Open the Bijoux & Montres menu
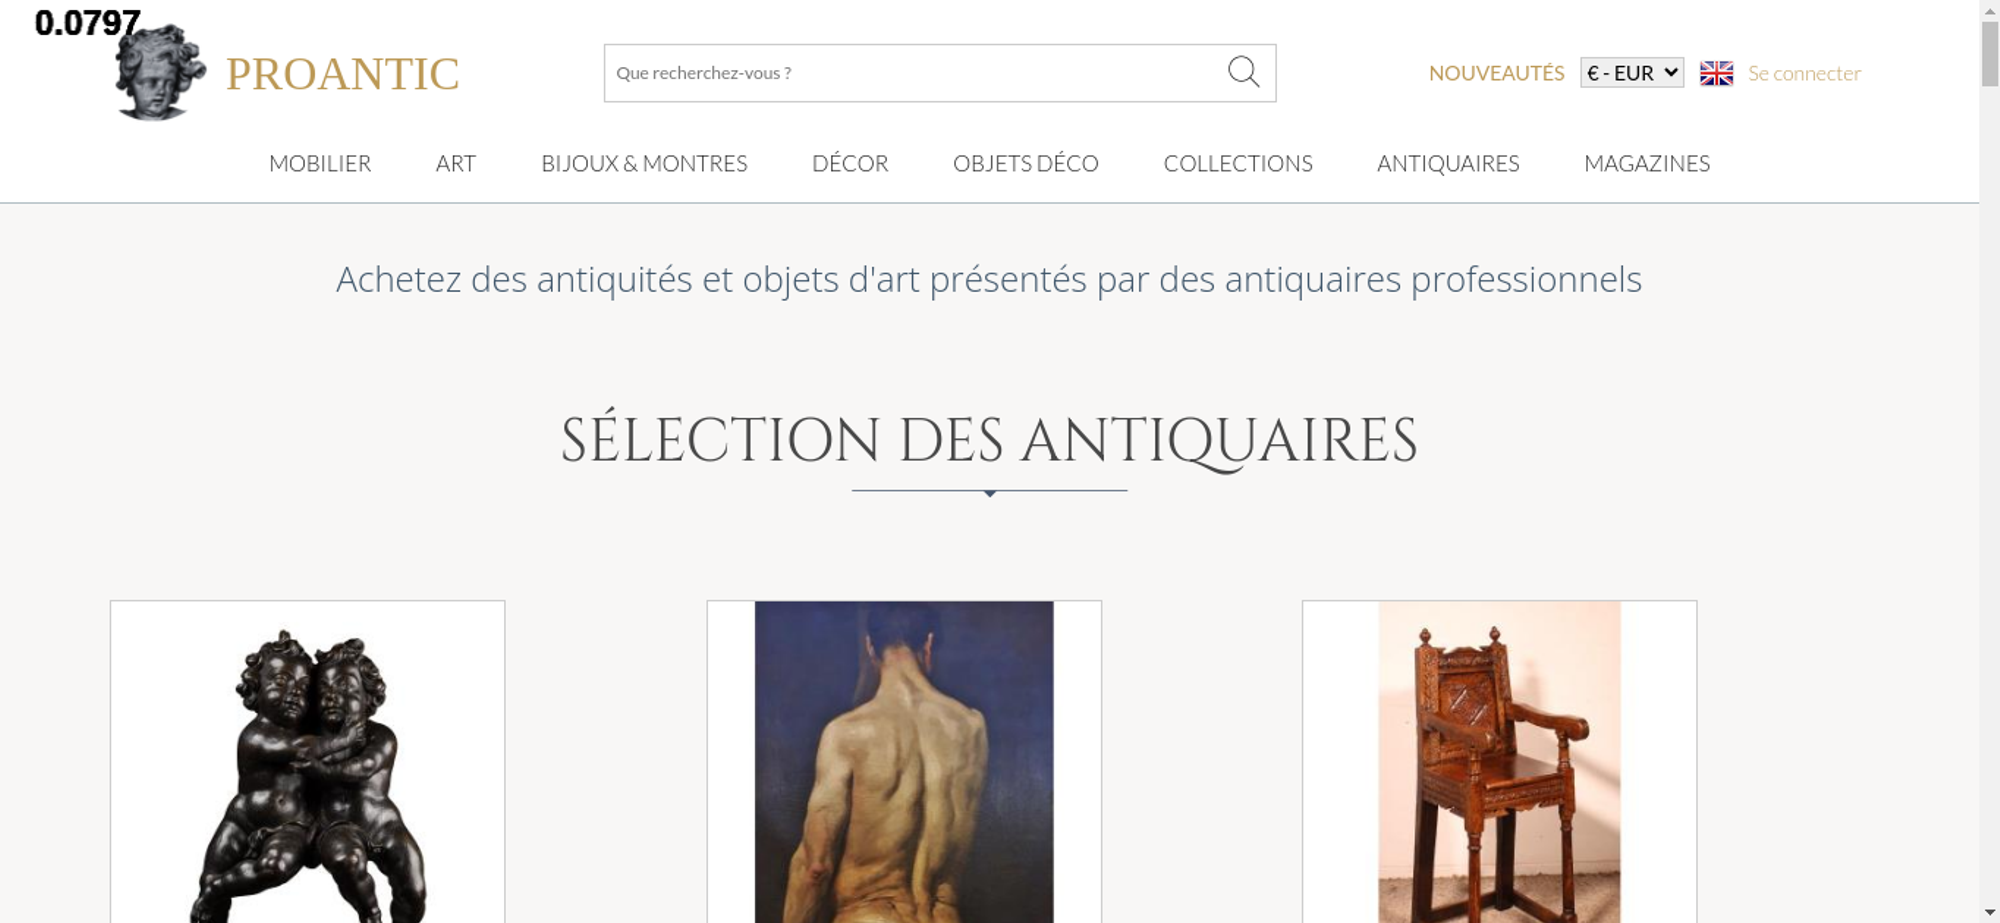This screenshot has width=2000, height=923. pyautogui.click(x=644, y=163)
